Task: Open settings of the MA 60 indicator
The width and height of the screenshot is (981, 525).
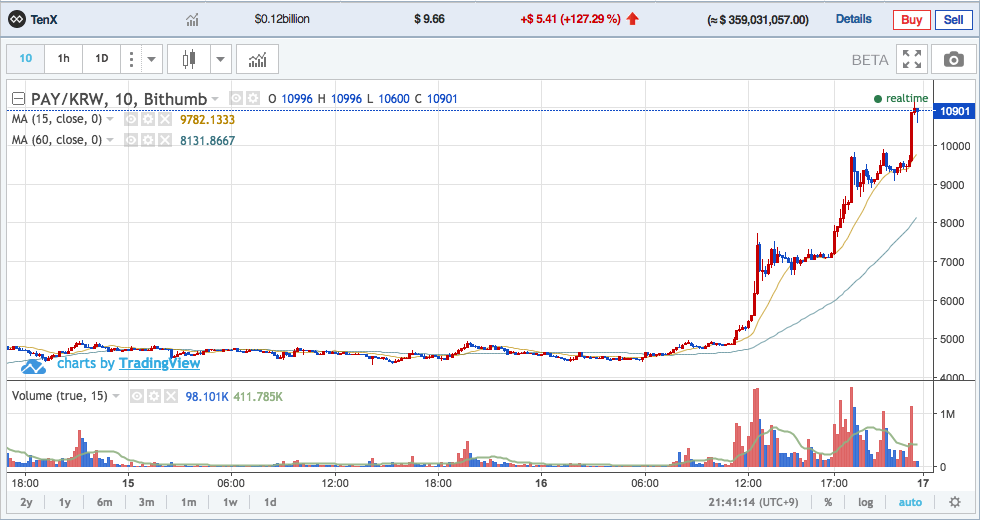Action: coord(148,140)
